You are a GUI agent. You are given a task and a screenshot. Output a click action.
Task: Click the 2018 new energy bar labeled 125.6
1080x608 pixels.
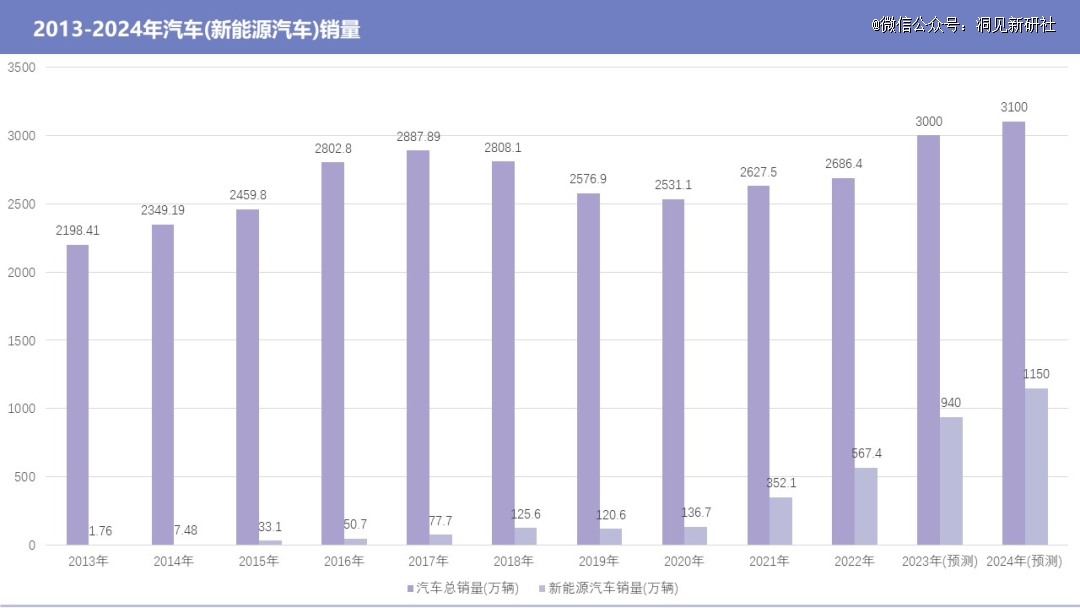(x=526, y=536)
